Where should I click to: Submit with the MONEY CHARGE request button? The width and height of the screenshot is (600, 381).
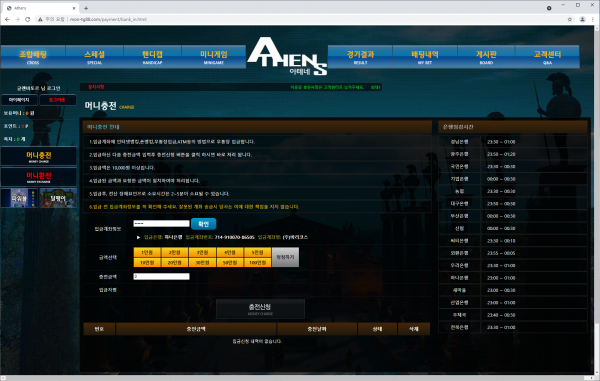tap(260, 309)
